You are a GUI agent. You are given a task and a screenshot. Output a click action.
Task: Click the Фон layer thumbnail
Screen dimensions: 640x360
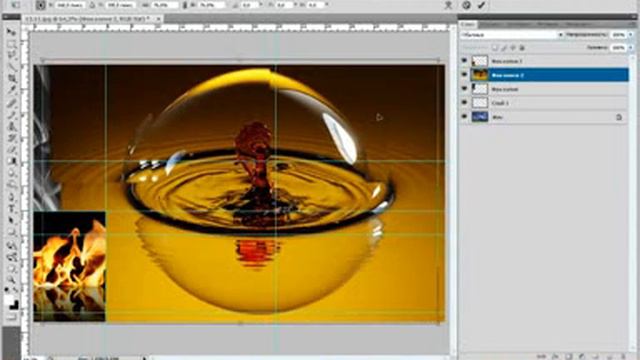480,117
